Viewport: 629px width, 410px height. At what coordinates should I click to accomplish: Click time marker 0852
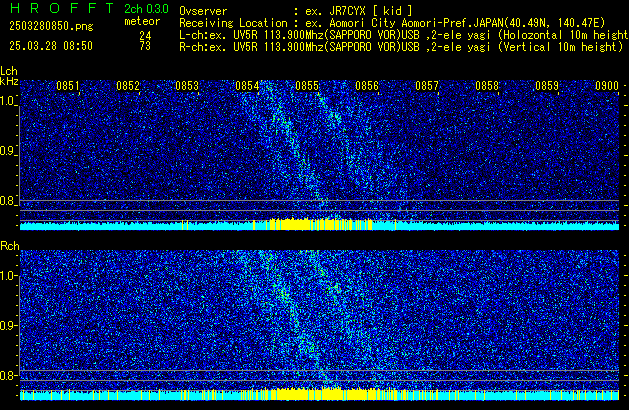coord(128,86)
